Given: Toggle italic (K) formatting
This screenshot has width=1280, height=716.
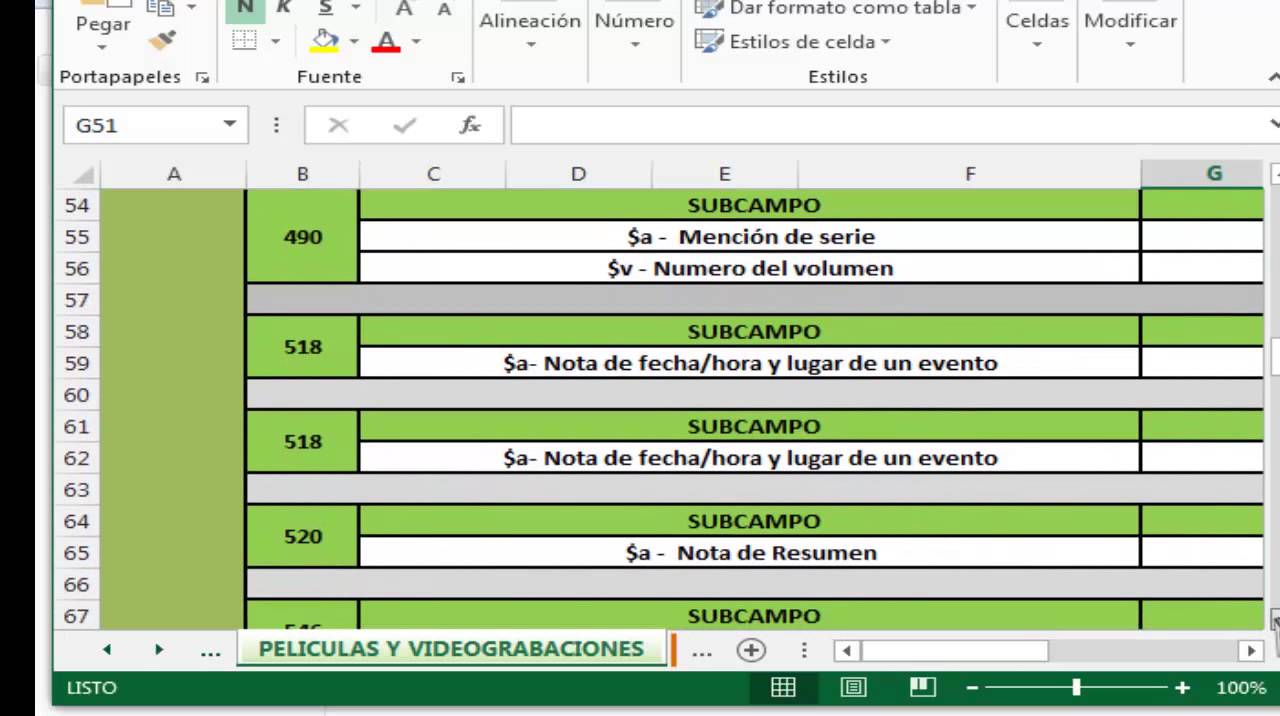Looking at the screenshot, I should [284, 8].
